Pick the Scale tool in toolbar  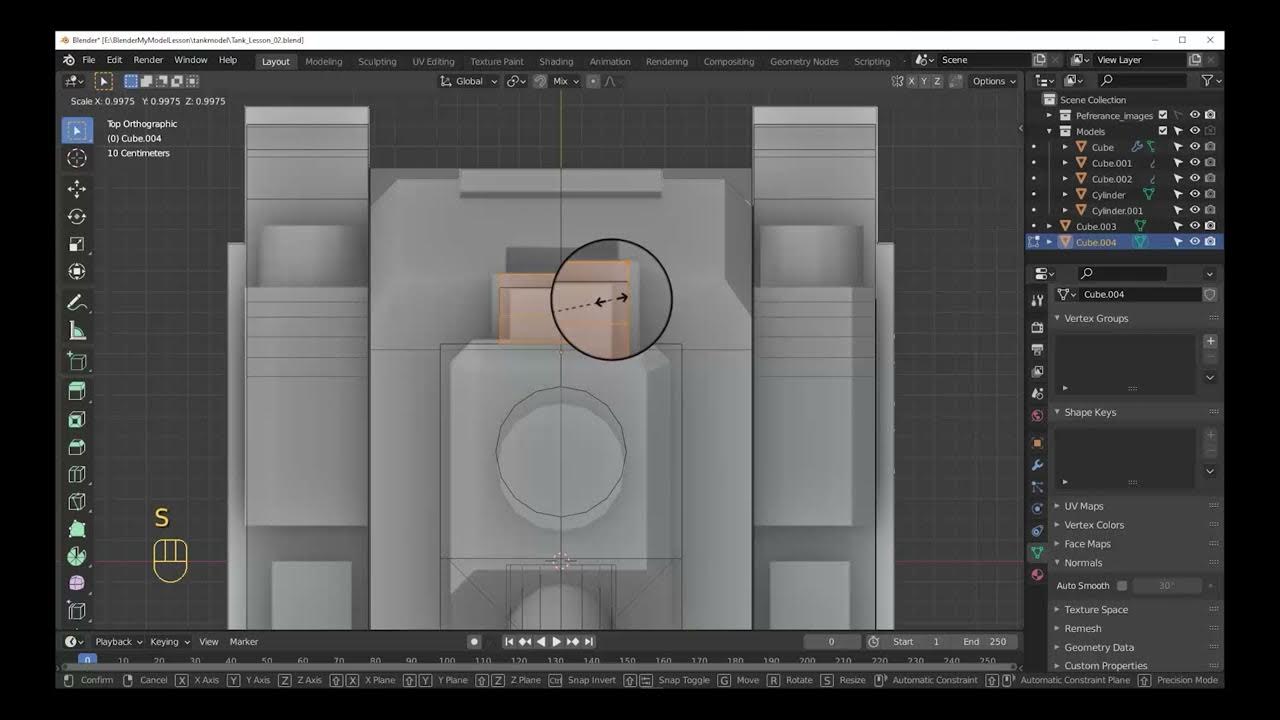pyautogui.click(x=77, y=244)
